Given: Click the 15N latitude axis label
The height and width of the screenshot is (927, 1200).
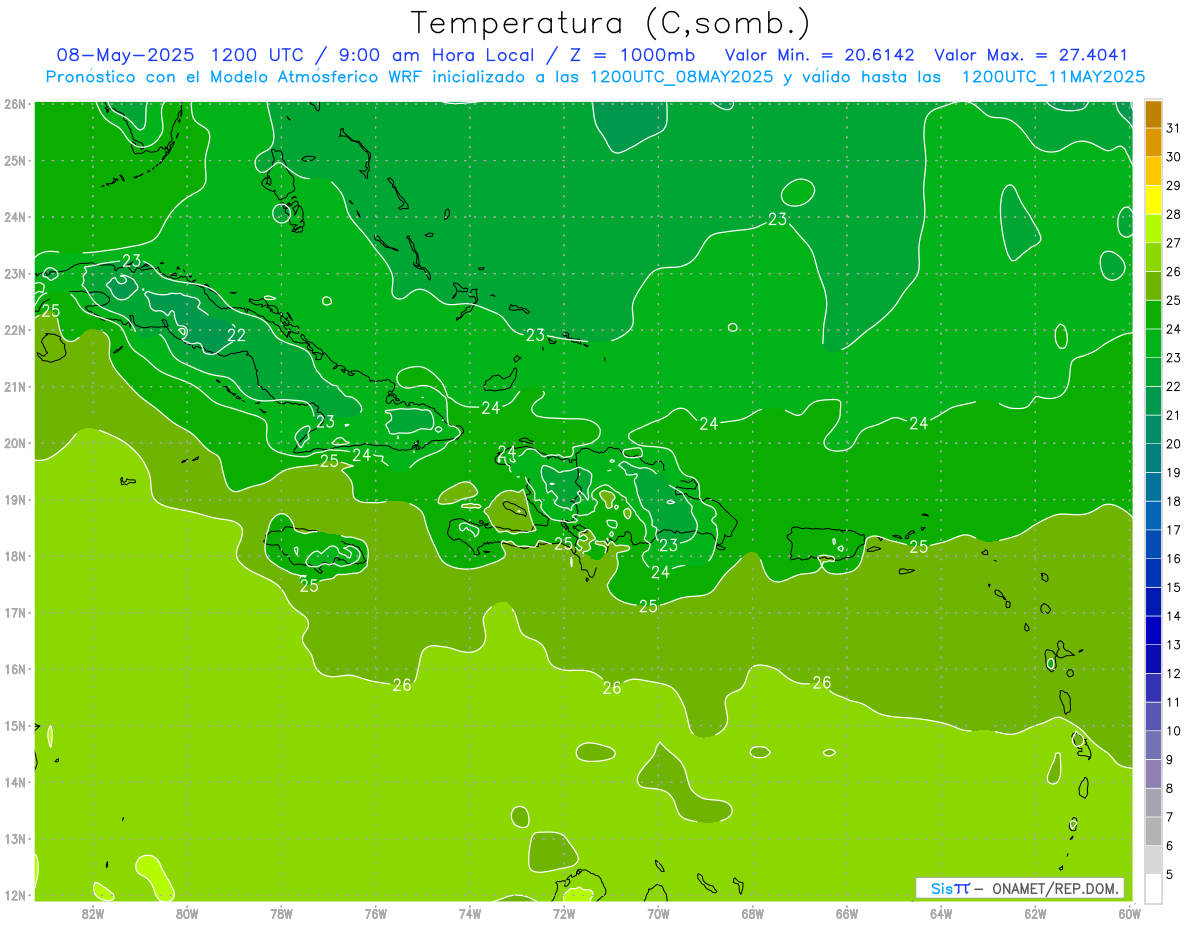Looking at the screenshot, I should coord(15,725).
